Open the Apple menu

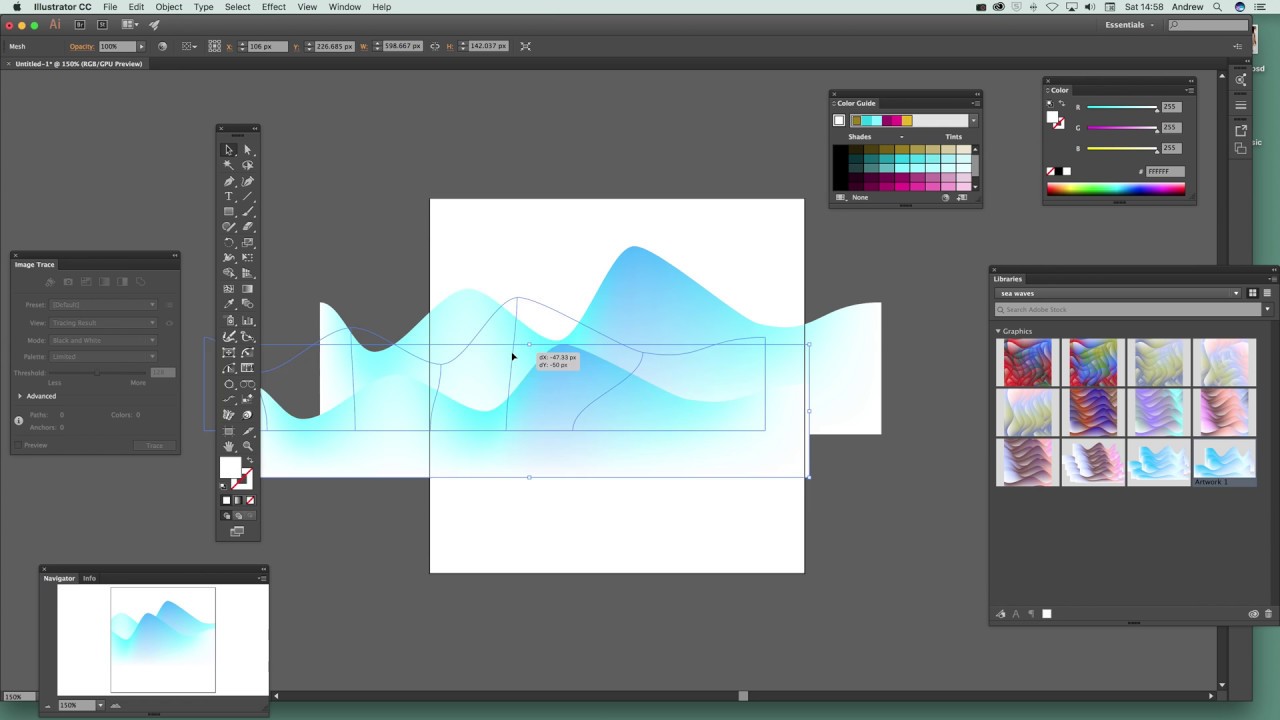pos(16,7)
